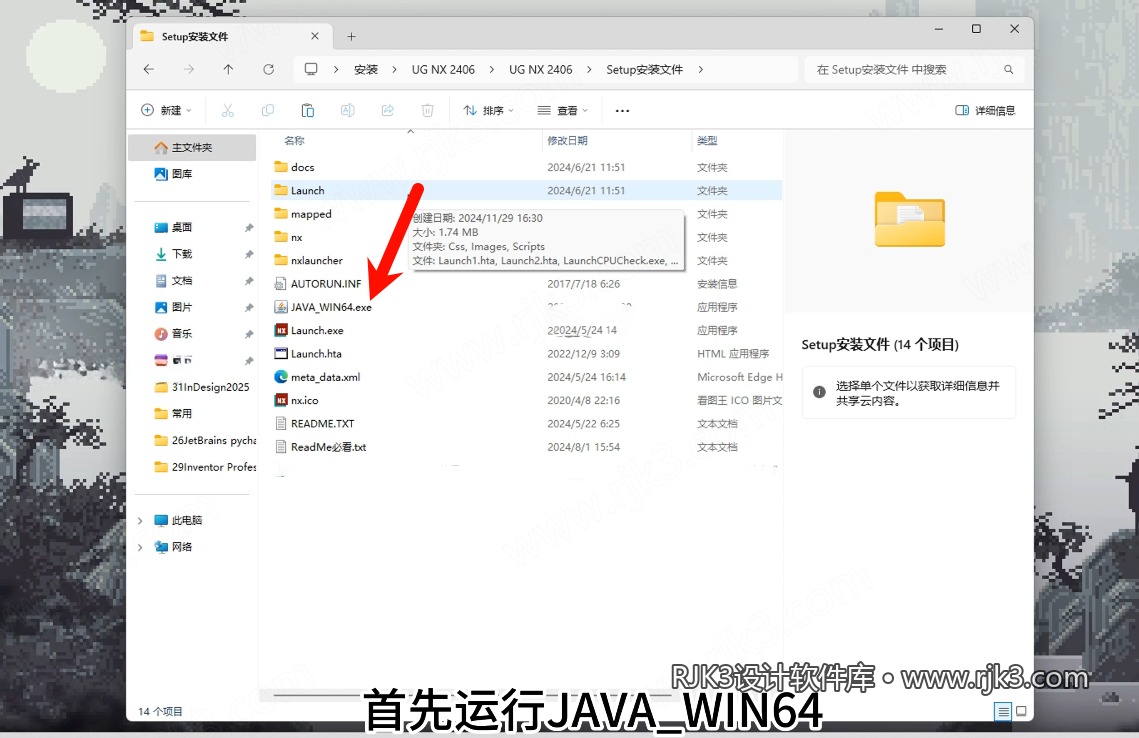Expand chevron after 安装 in address bar
Screen dimensions: 1139x738
pyautogui.click(x=394, y=70)
